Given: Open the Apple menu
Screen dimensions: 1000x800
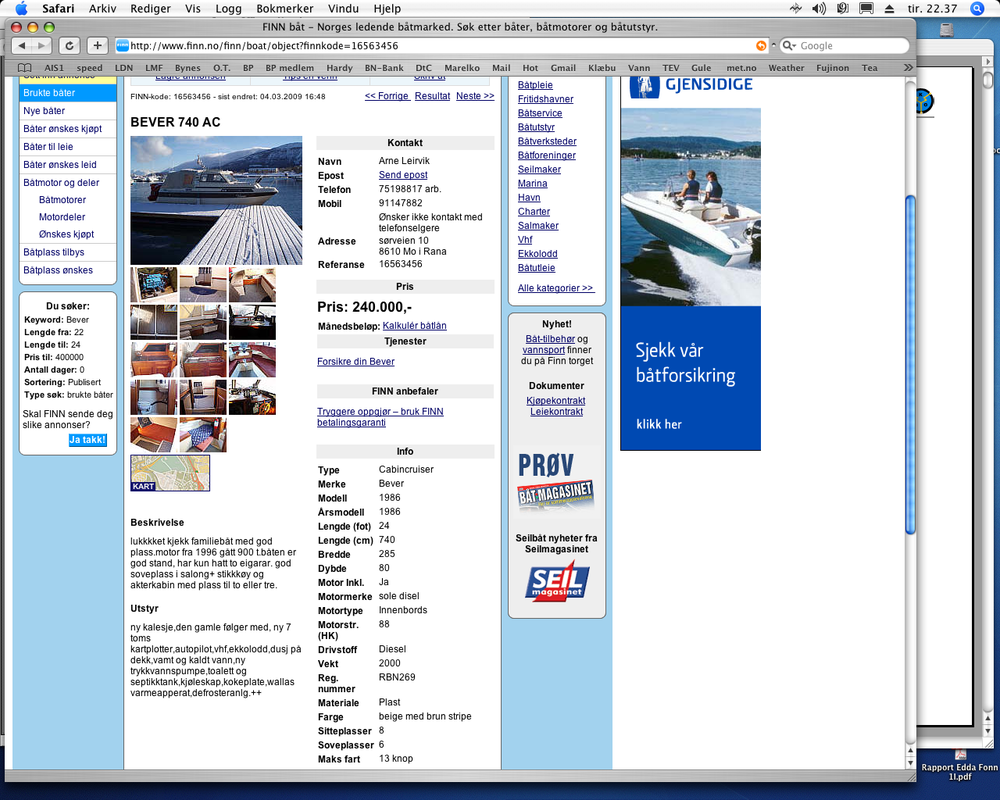Looking at the screenshot, I should (21, 8).
